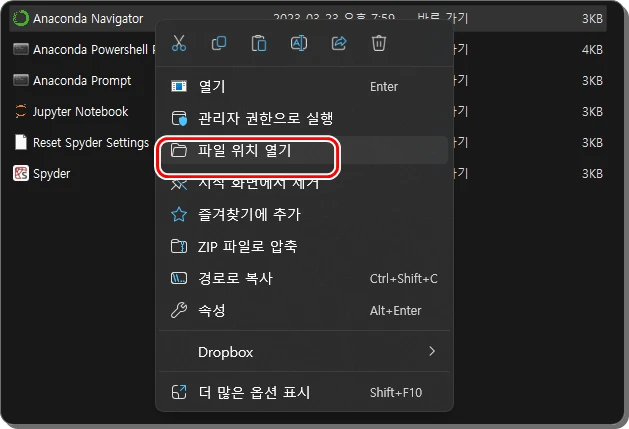Open 속성 properties entry
Screen dimensions: 629x429
click(304, 310)
